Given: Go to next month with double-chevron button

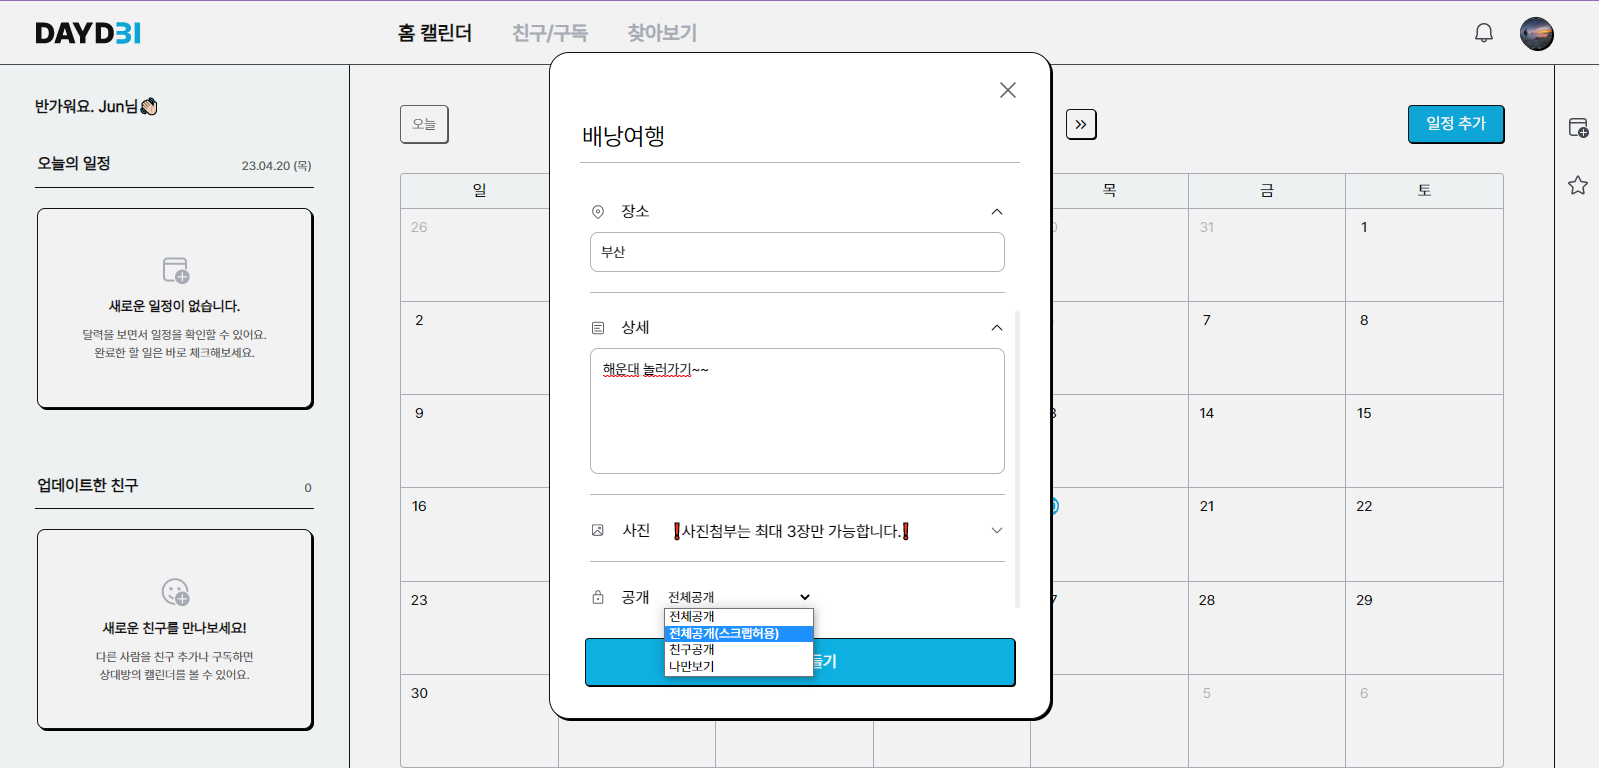Looking at the screenshot, I should click(x=1081, y=124).
